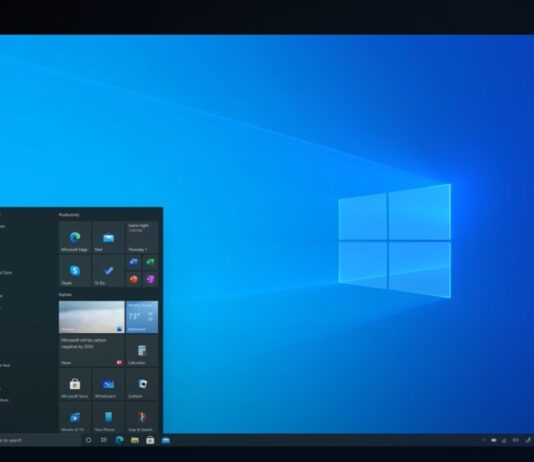Viewport: 534px width, 462px height.
Task: Open the Solitaire tile
Action: 142,384
